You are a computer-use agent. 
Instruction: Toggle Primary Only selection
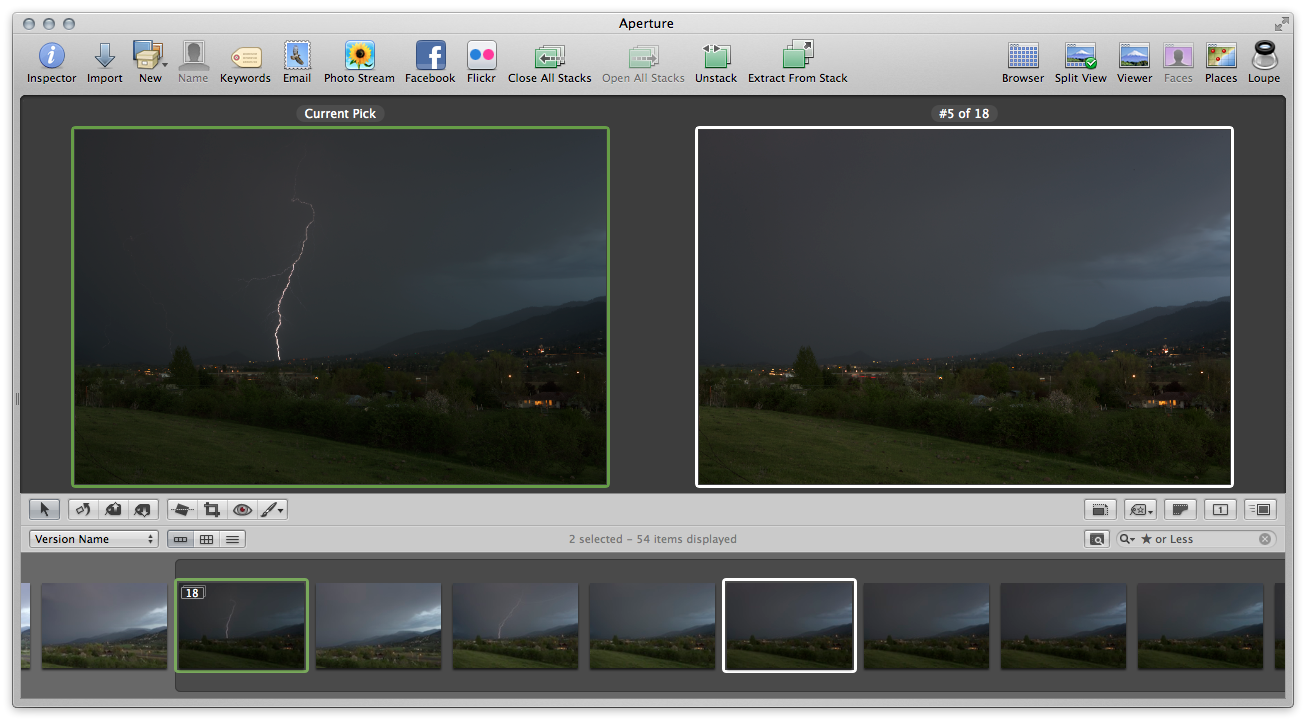[1220, 510]
